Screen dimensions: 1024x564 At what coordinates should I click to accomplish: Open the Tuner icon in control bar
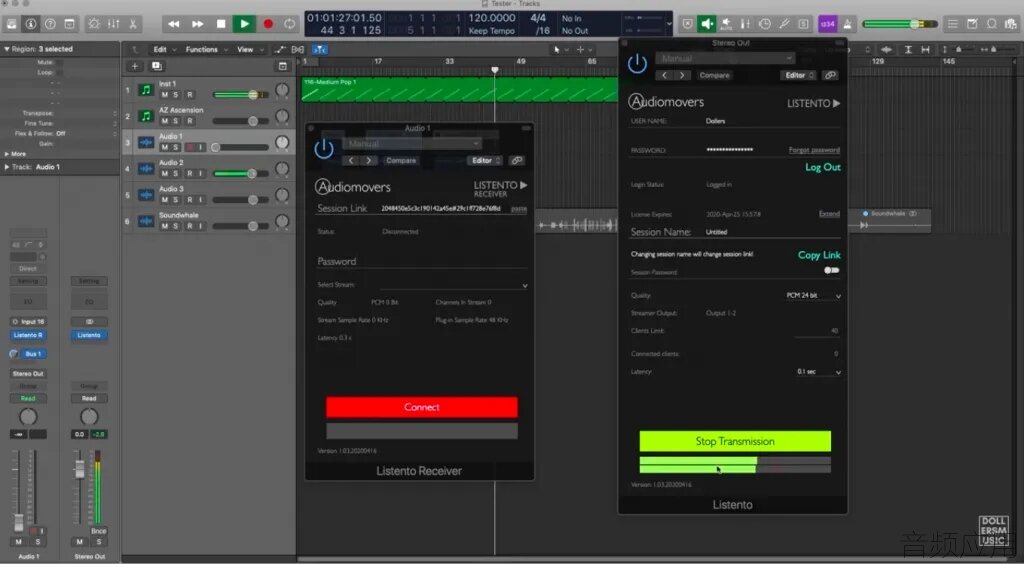coord(784,24)
